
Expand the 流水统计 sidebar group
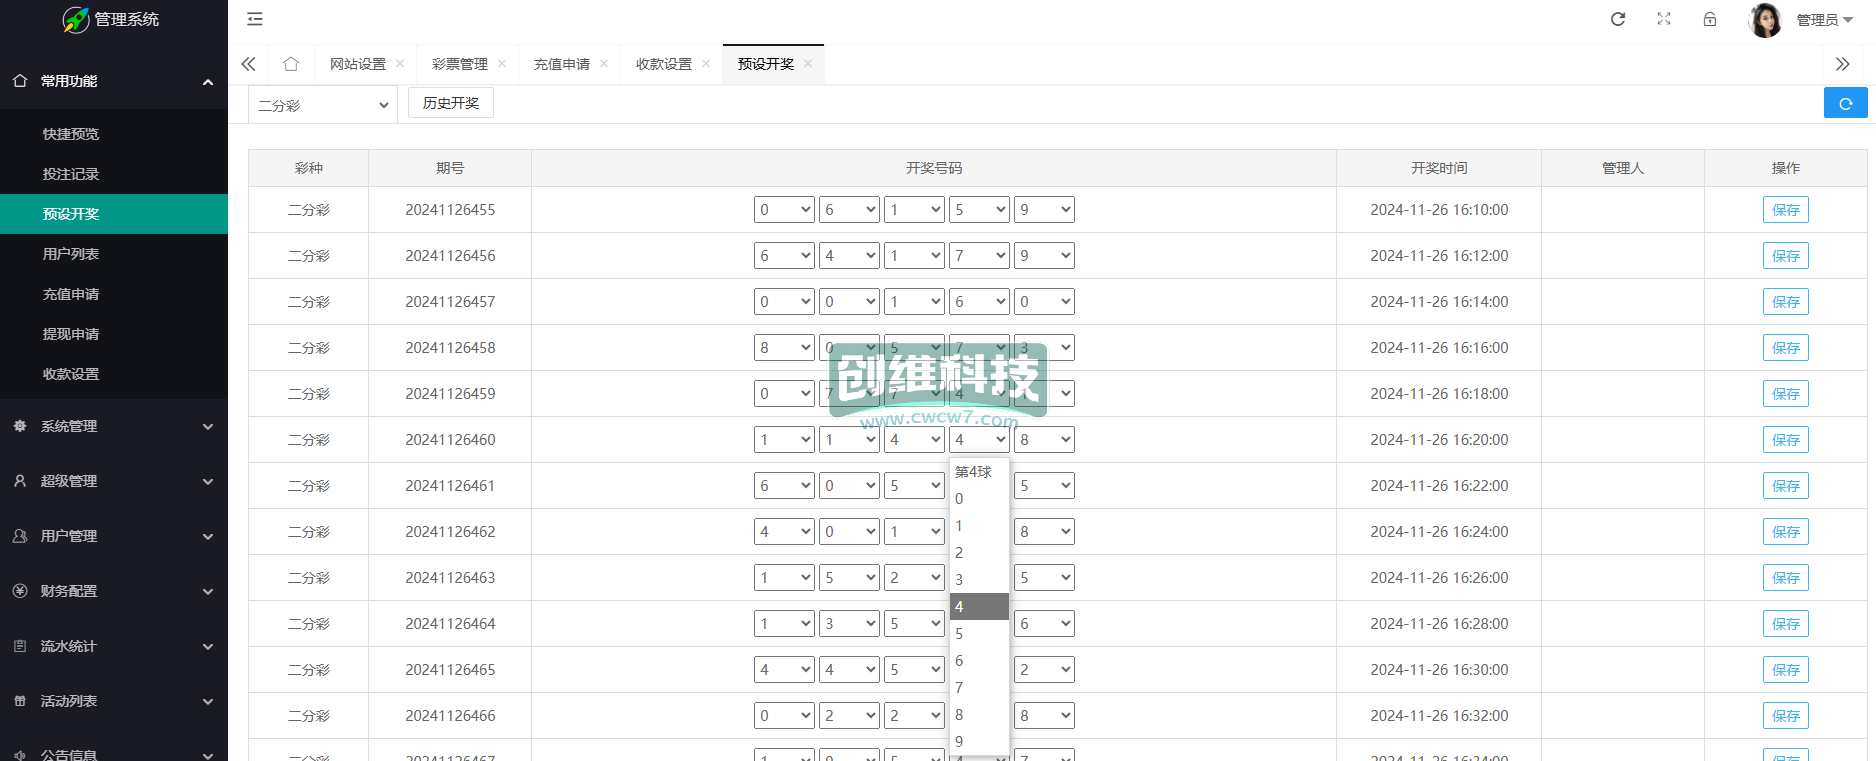114,646
